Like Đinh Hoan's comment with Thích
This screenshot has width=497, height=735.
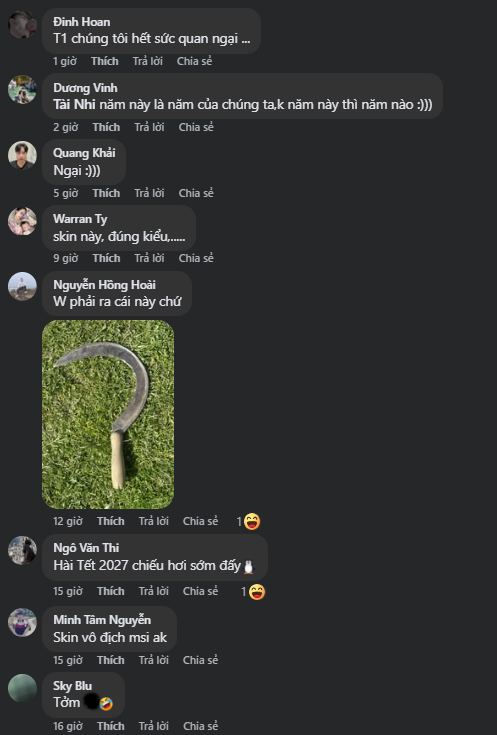coord(105,61)
